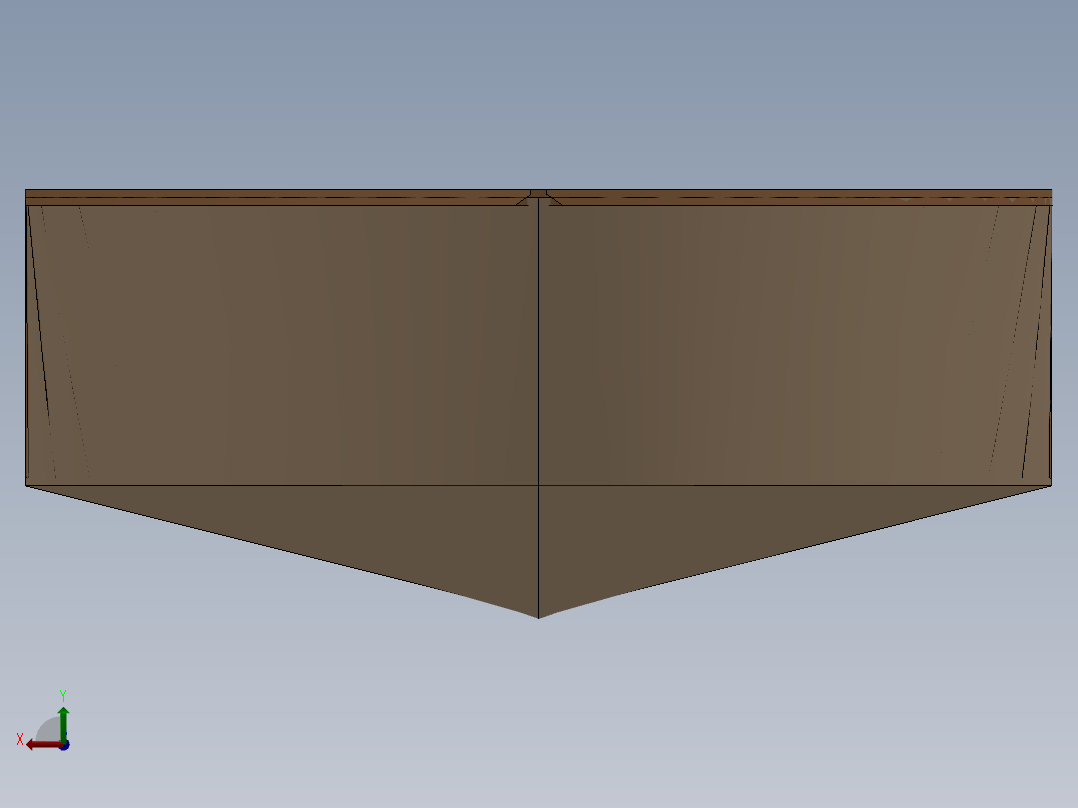Select the right hull side panel face

tap(790, 340)
